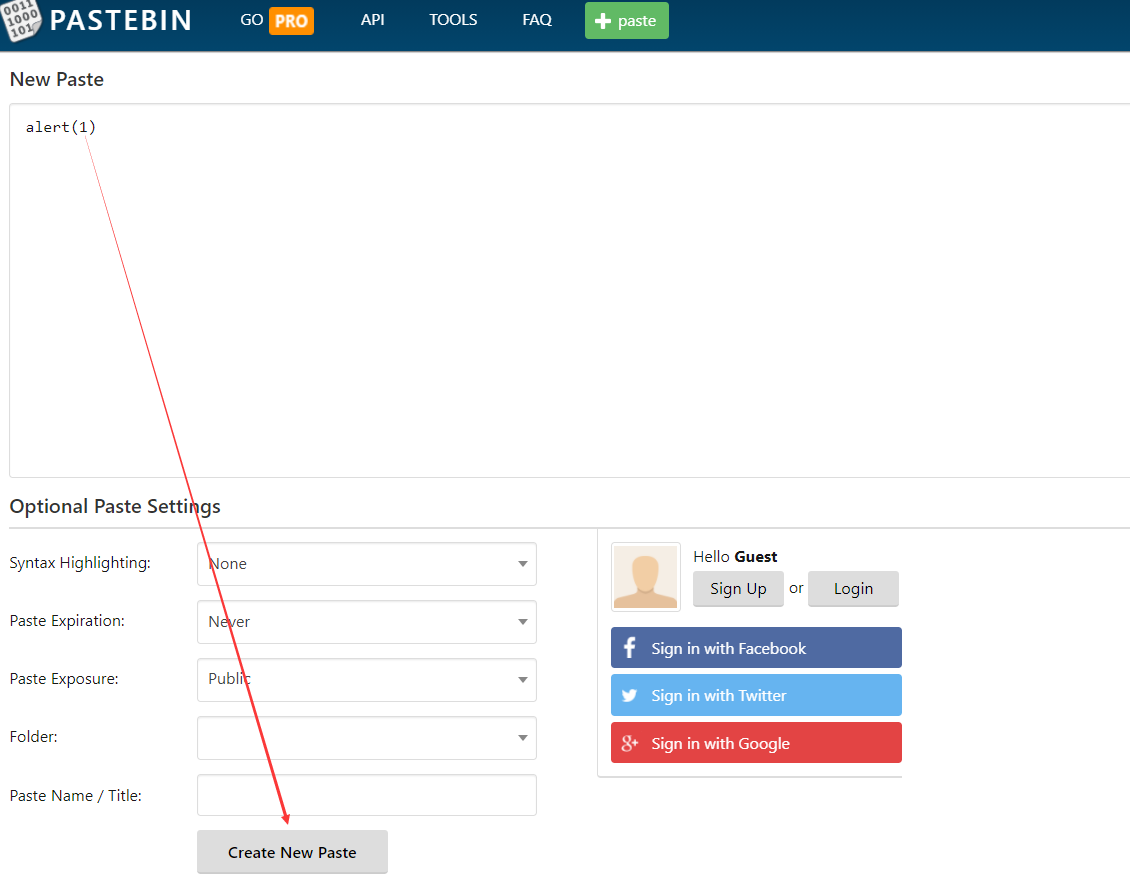The width and height of the screenshot is (1130, 875).
Task: Open the GO PRO badge
Action: pyautogui.click(x=291, y=21)
